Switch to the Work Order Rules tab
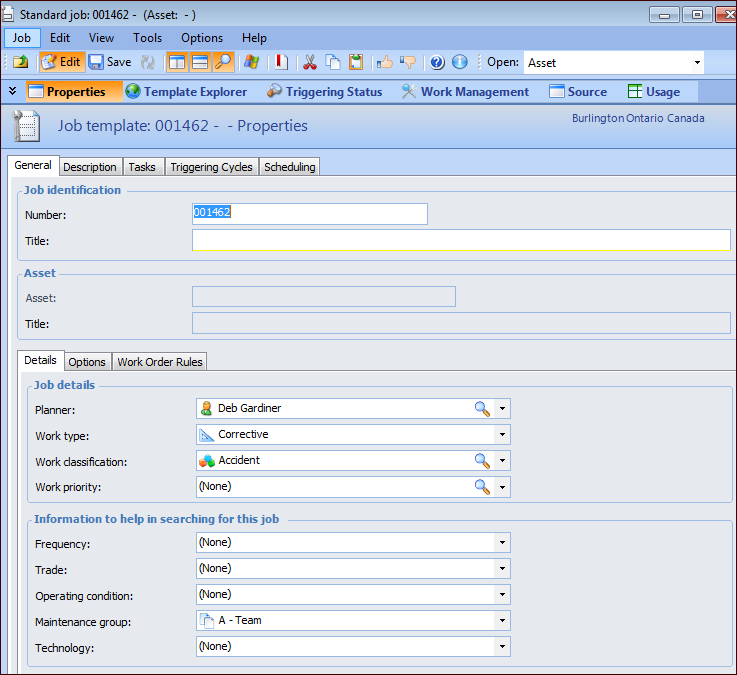737x675 pixels. pyautogui.click(x=161, y=362)
